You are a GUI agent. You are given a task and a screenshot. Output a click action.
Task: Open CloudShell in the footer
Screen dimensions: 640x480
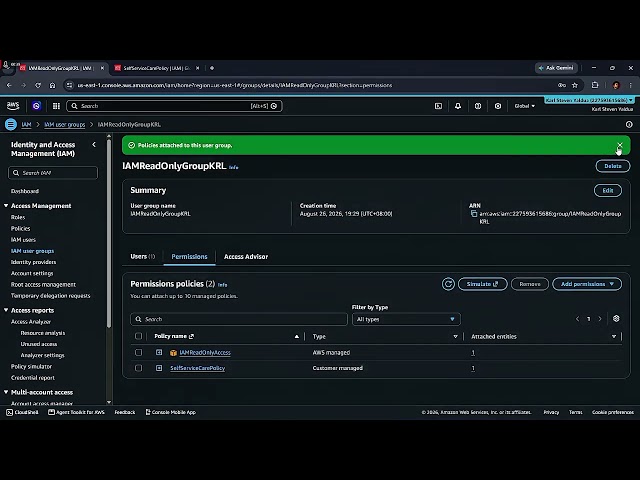pyautogui.click(x=22, y=412)
